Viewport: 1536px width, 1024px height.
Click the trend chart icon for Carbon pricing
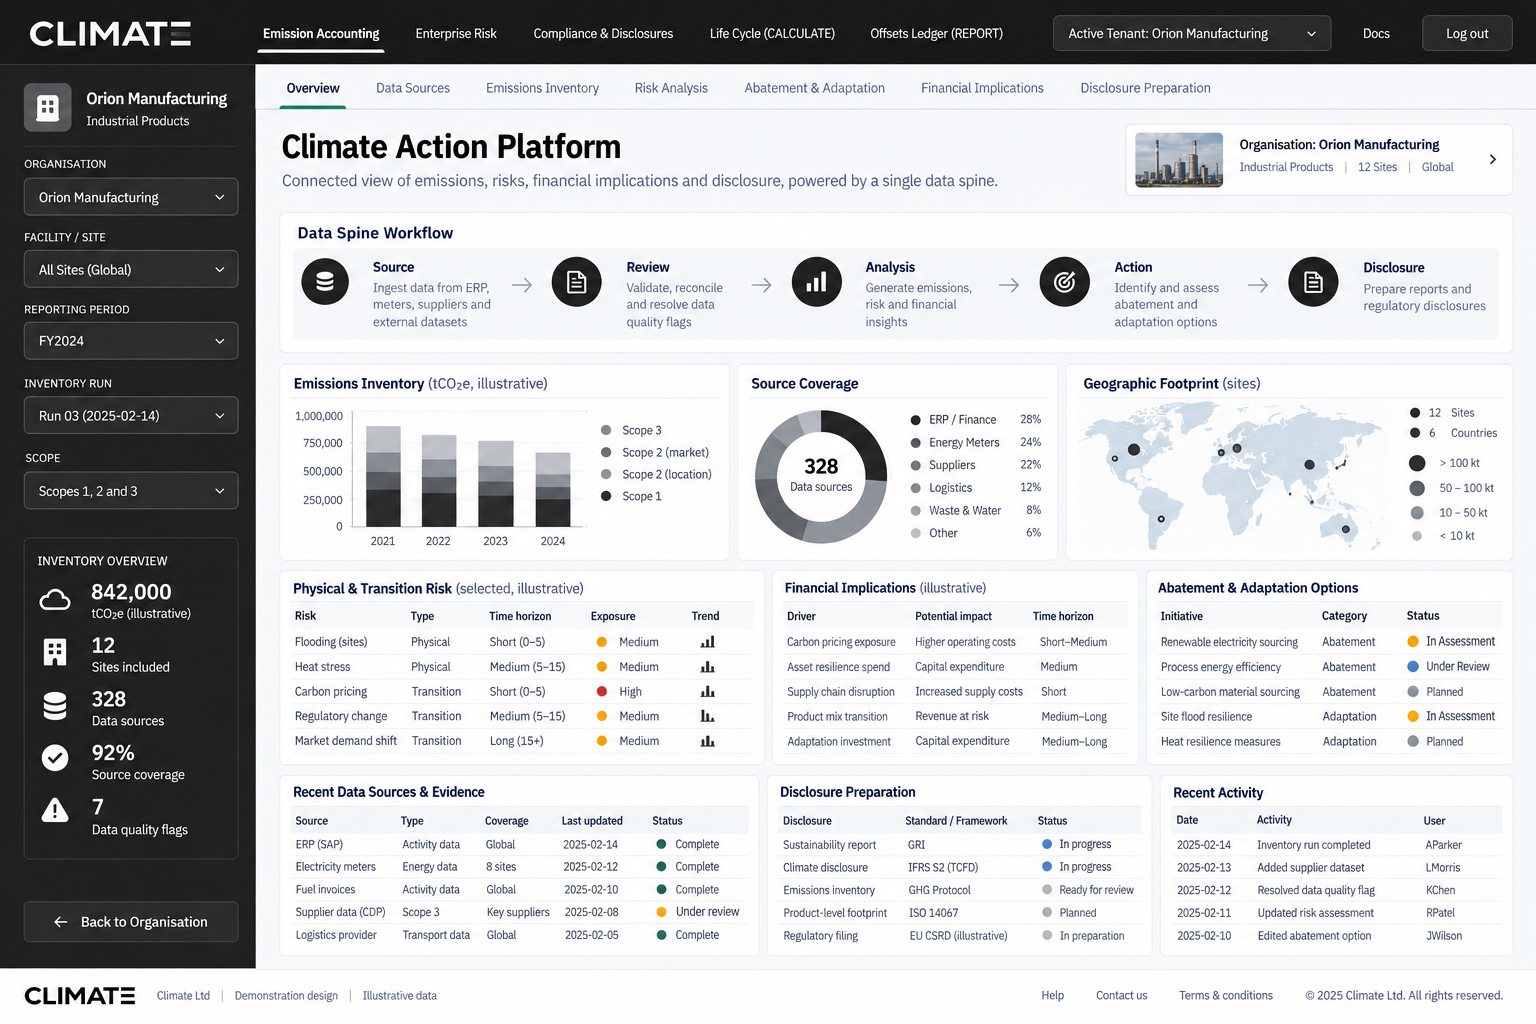pos(708,691)
